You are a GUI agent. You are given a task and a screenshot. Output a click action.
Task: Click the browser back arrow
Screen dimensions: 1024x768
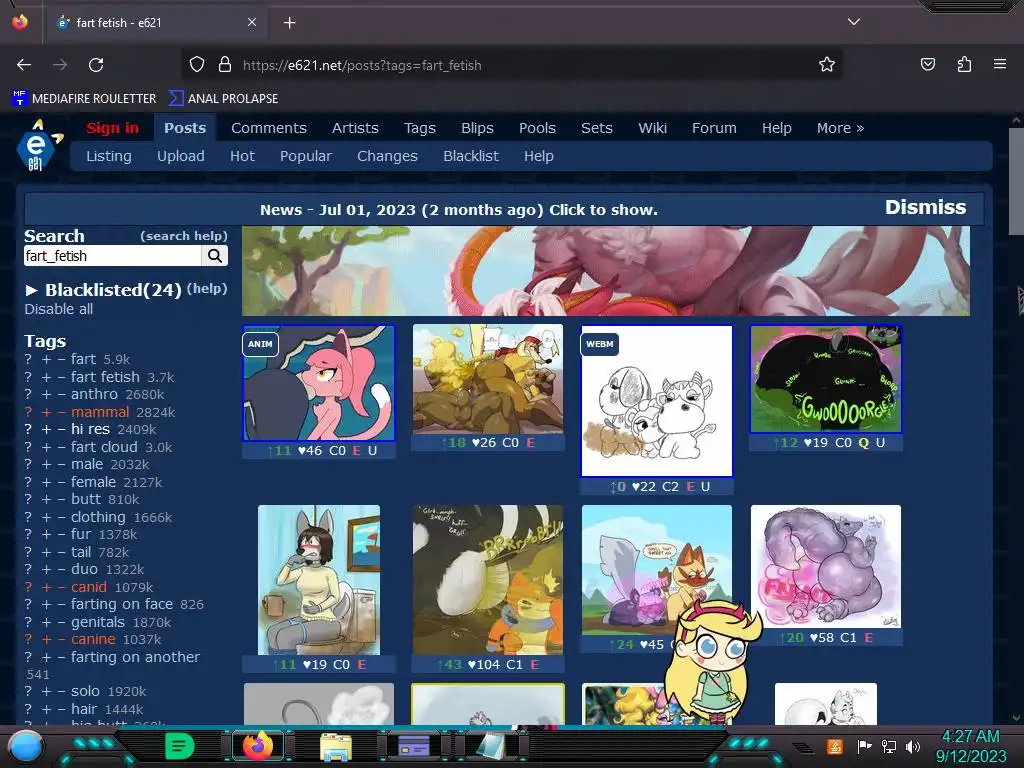(24, 65)
